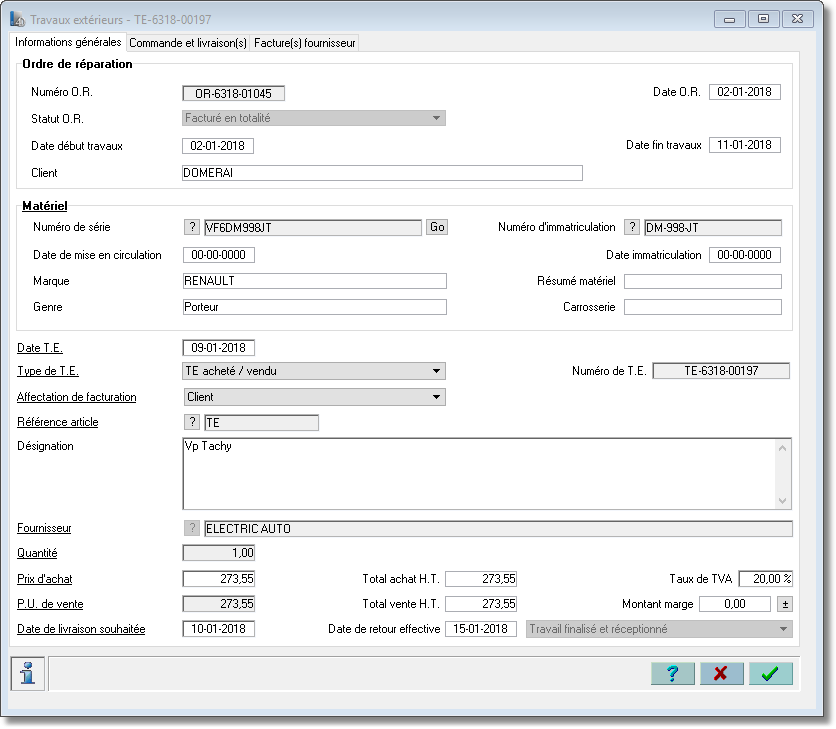This screenshot has height=729, width=836.
Task: Click the P.U. de vente input field
Action: point(219,604)
